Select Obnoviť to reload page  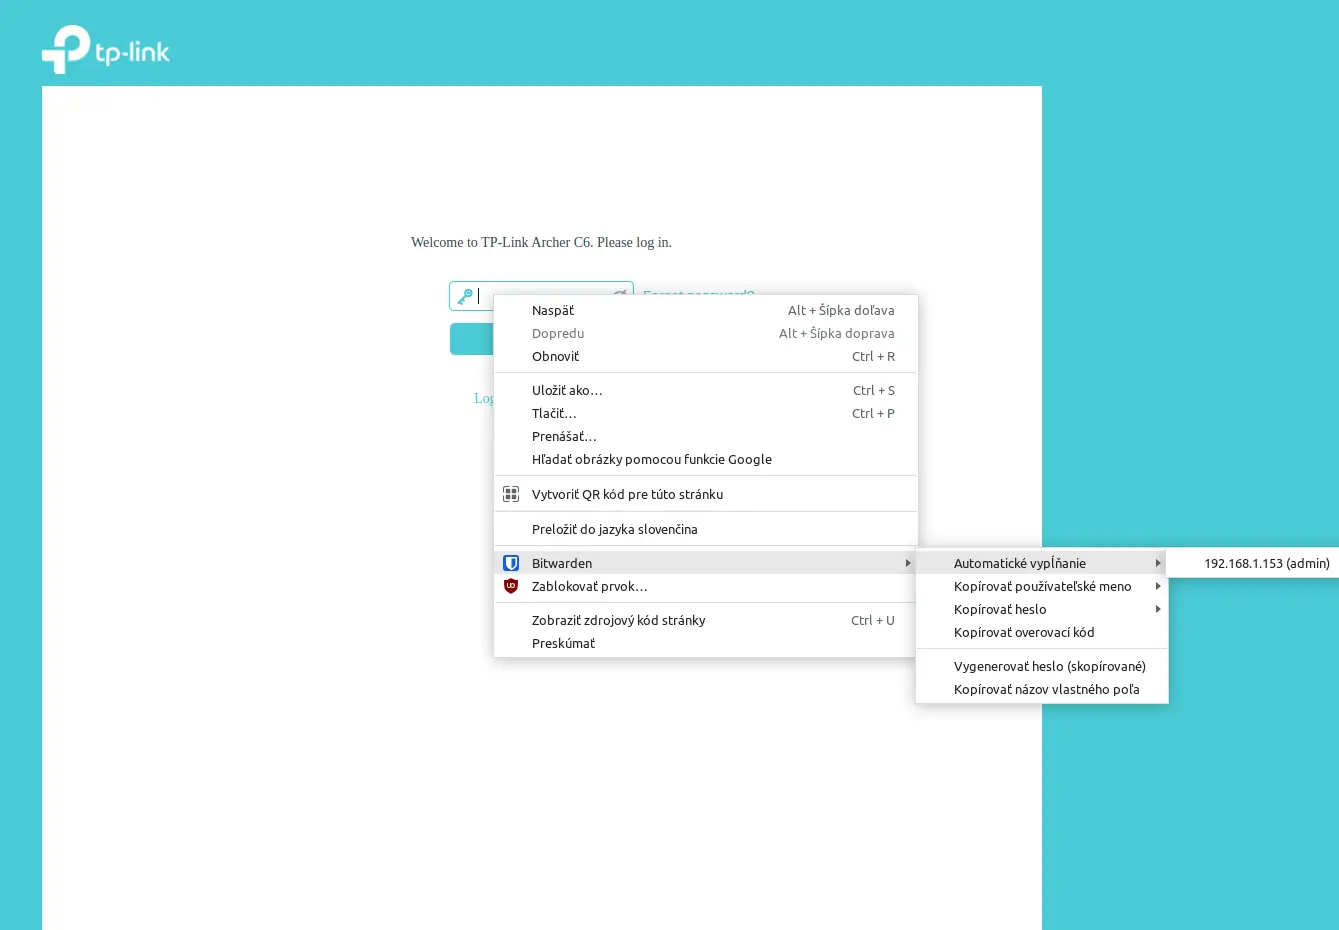[706, 356]
